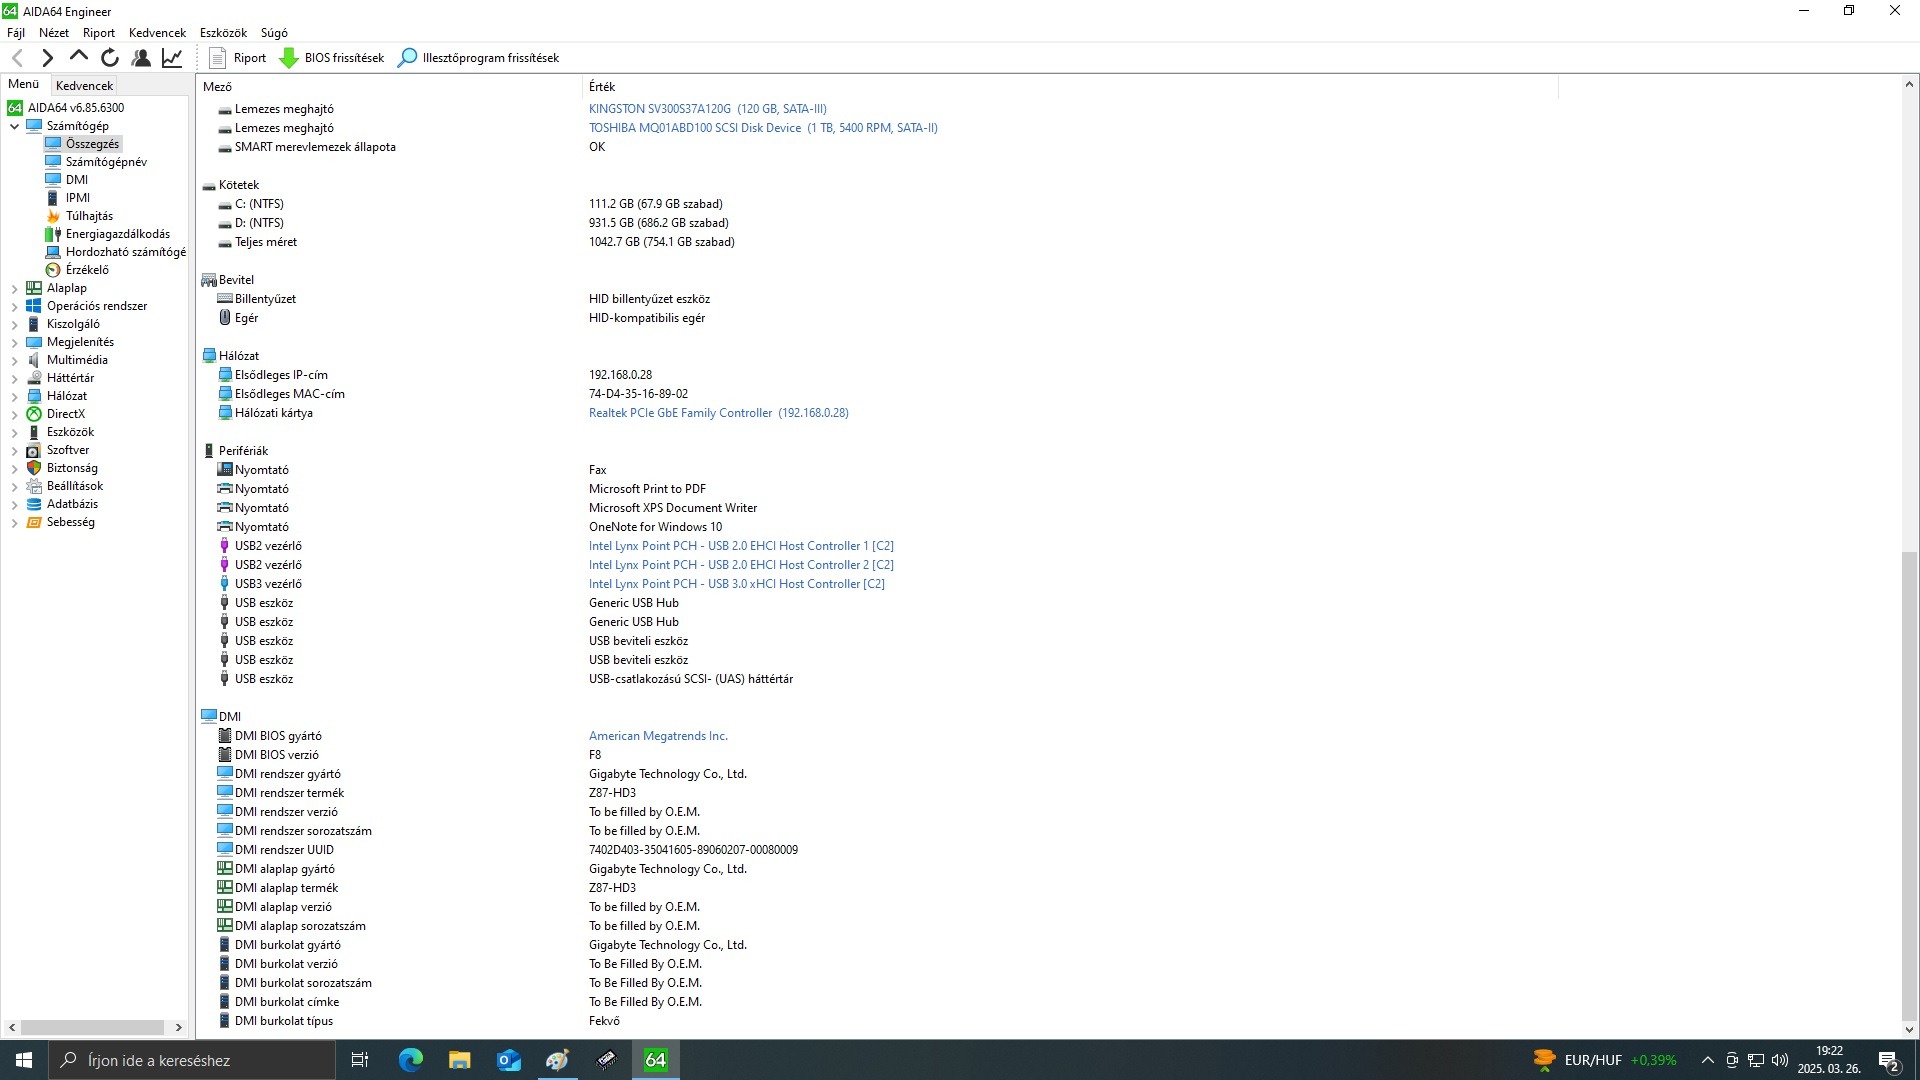Open the volume icon in system tray
Screen dimensions: 1920x1080
coord(1780,1060)
